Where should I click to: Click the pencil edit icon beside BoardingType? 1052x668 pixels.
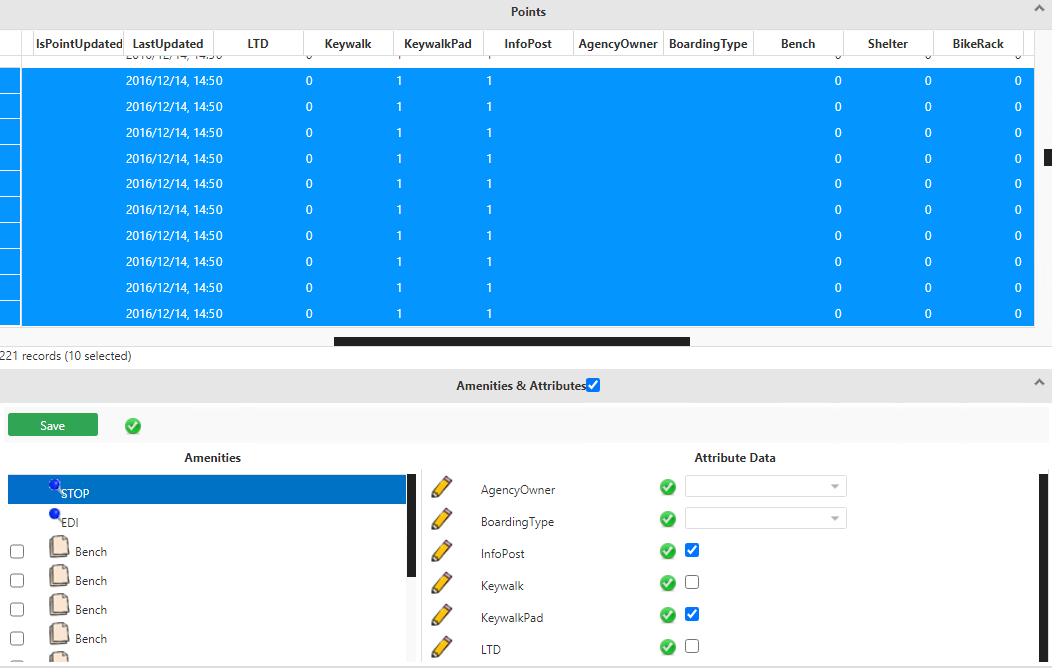[x=441, y=519]
